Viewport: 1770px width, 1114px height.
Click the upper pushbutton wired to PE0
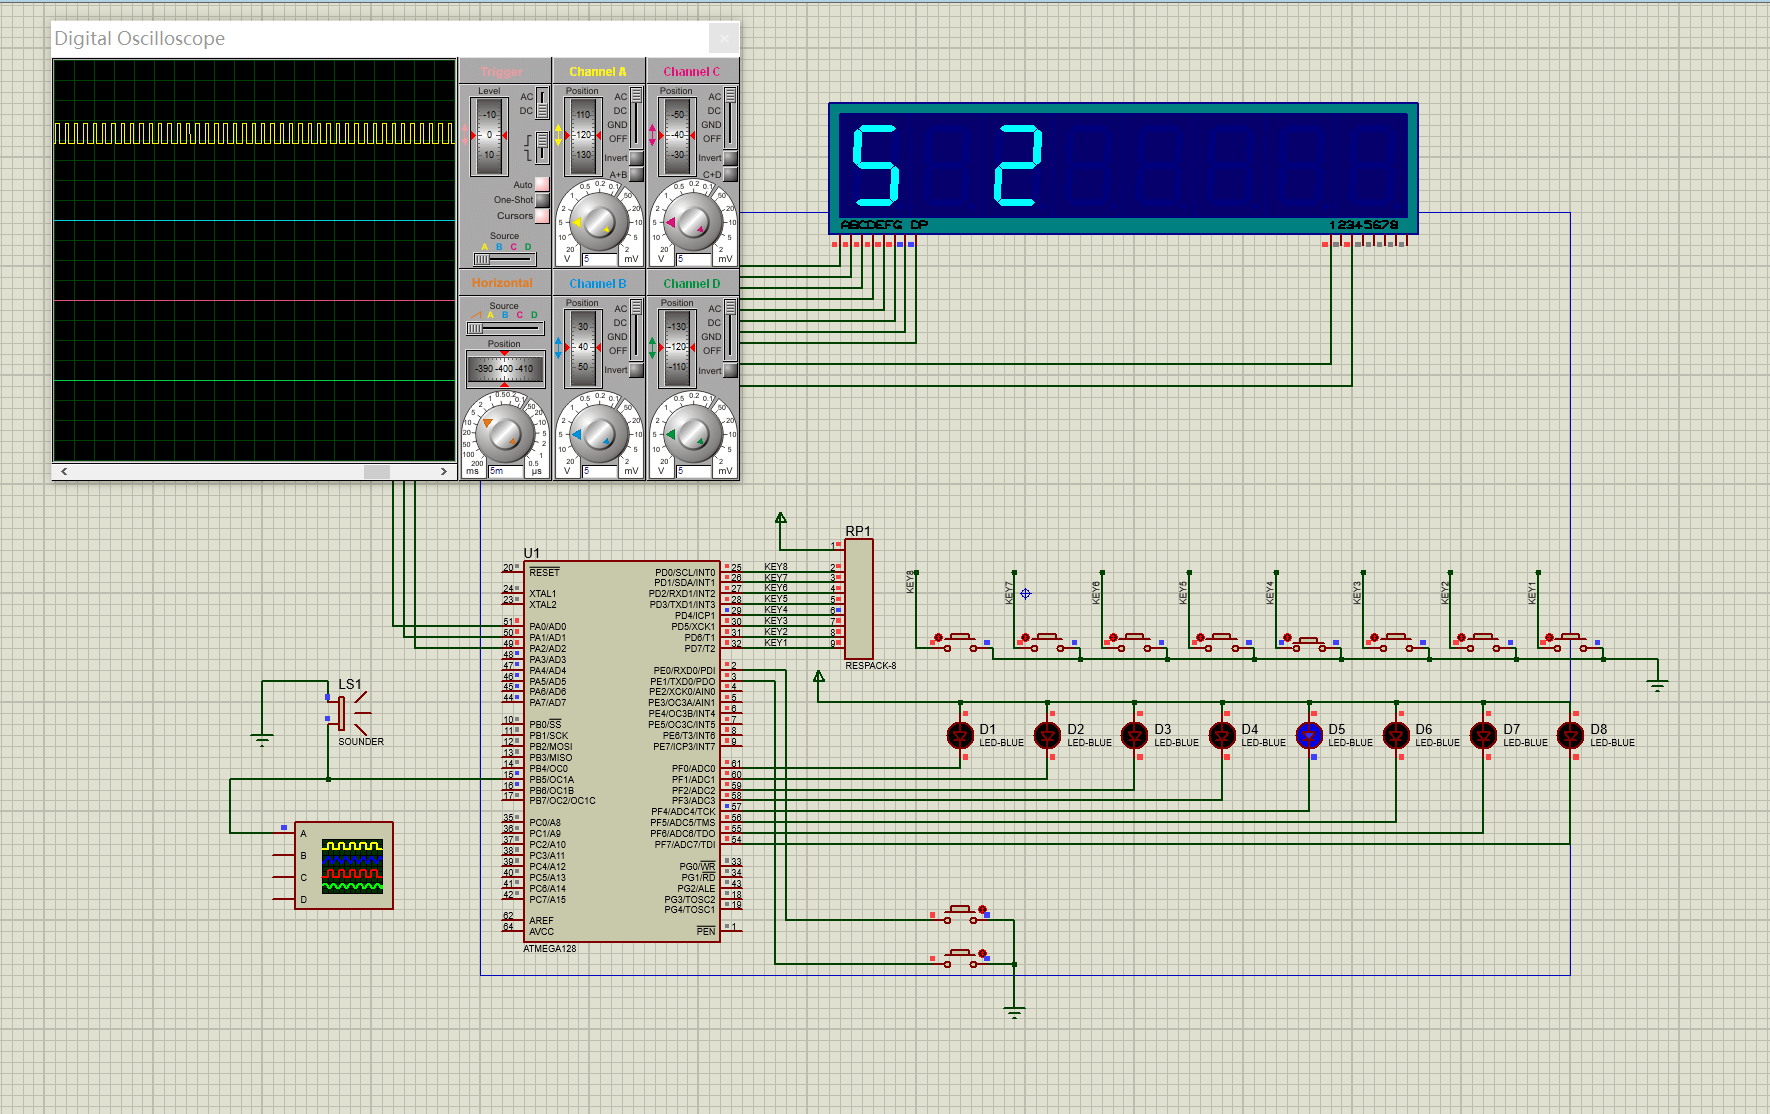click(x=960, y=913)
